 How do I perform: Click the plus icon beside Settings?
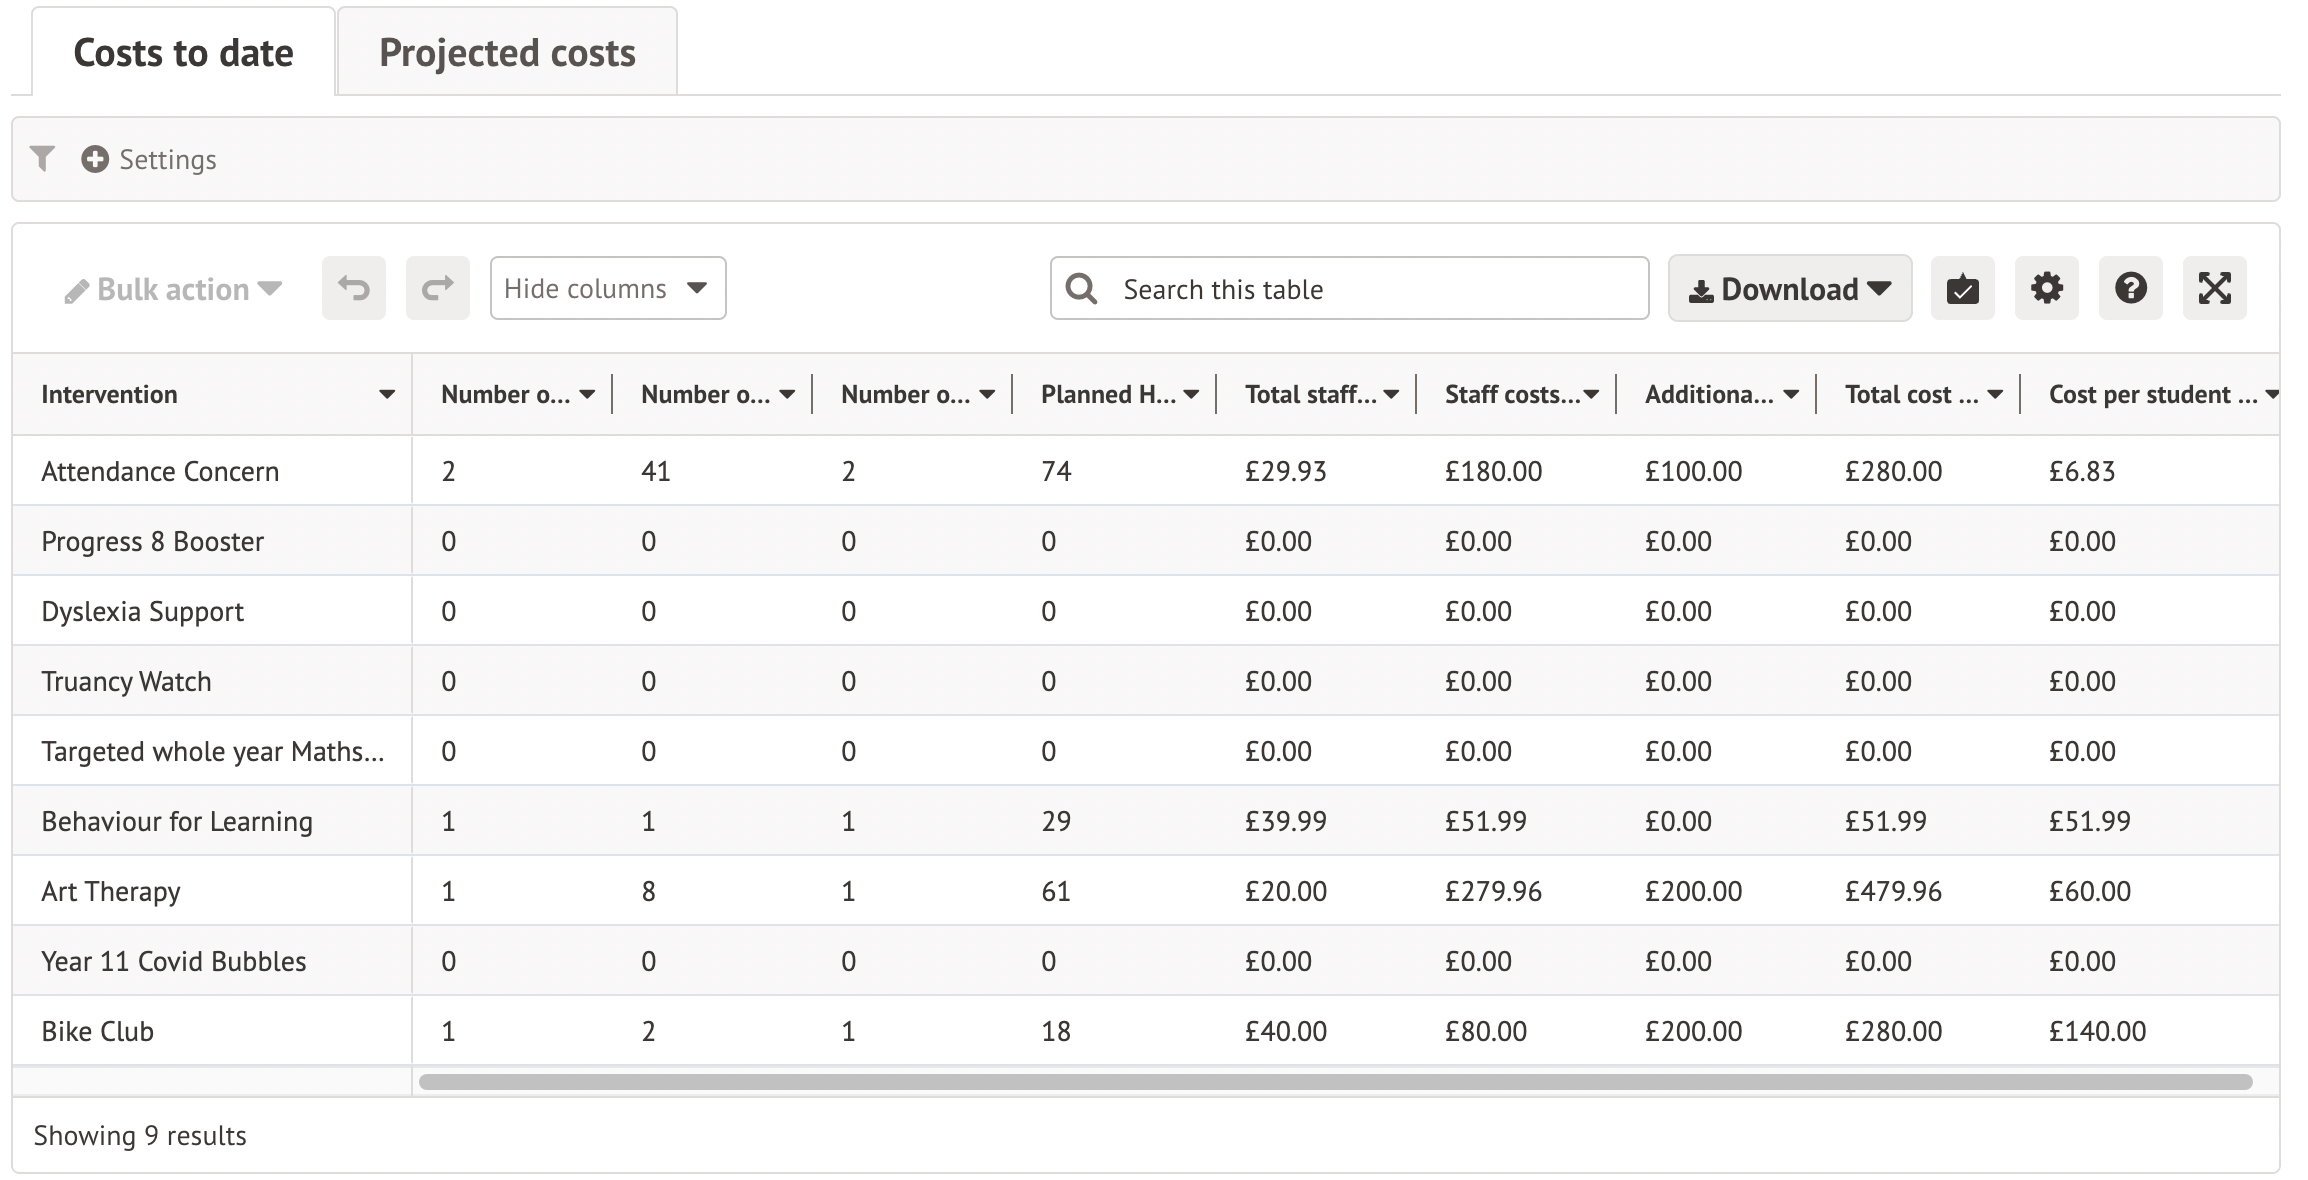tap(95, 159)
